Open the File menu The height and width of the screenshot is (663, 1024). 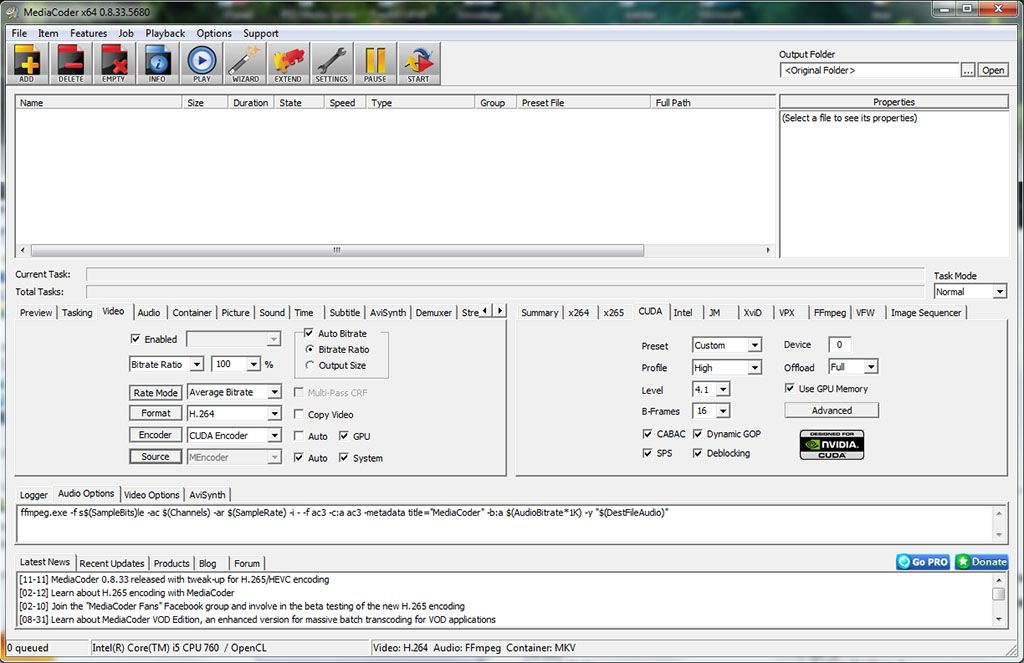[20, 33]
